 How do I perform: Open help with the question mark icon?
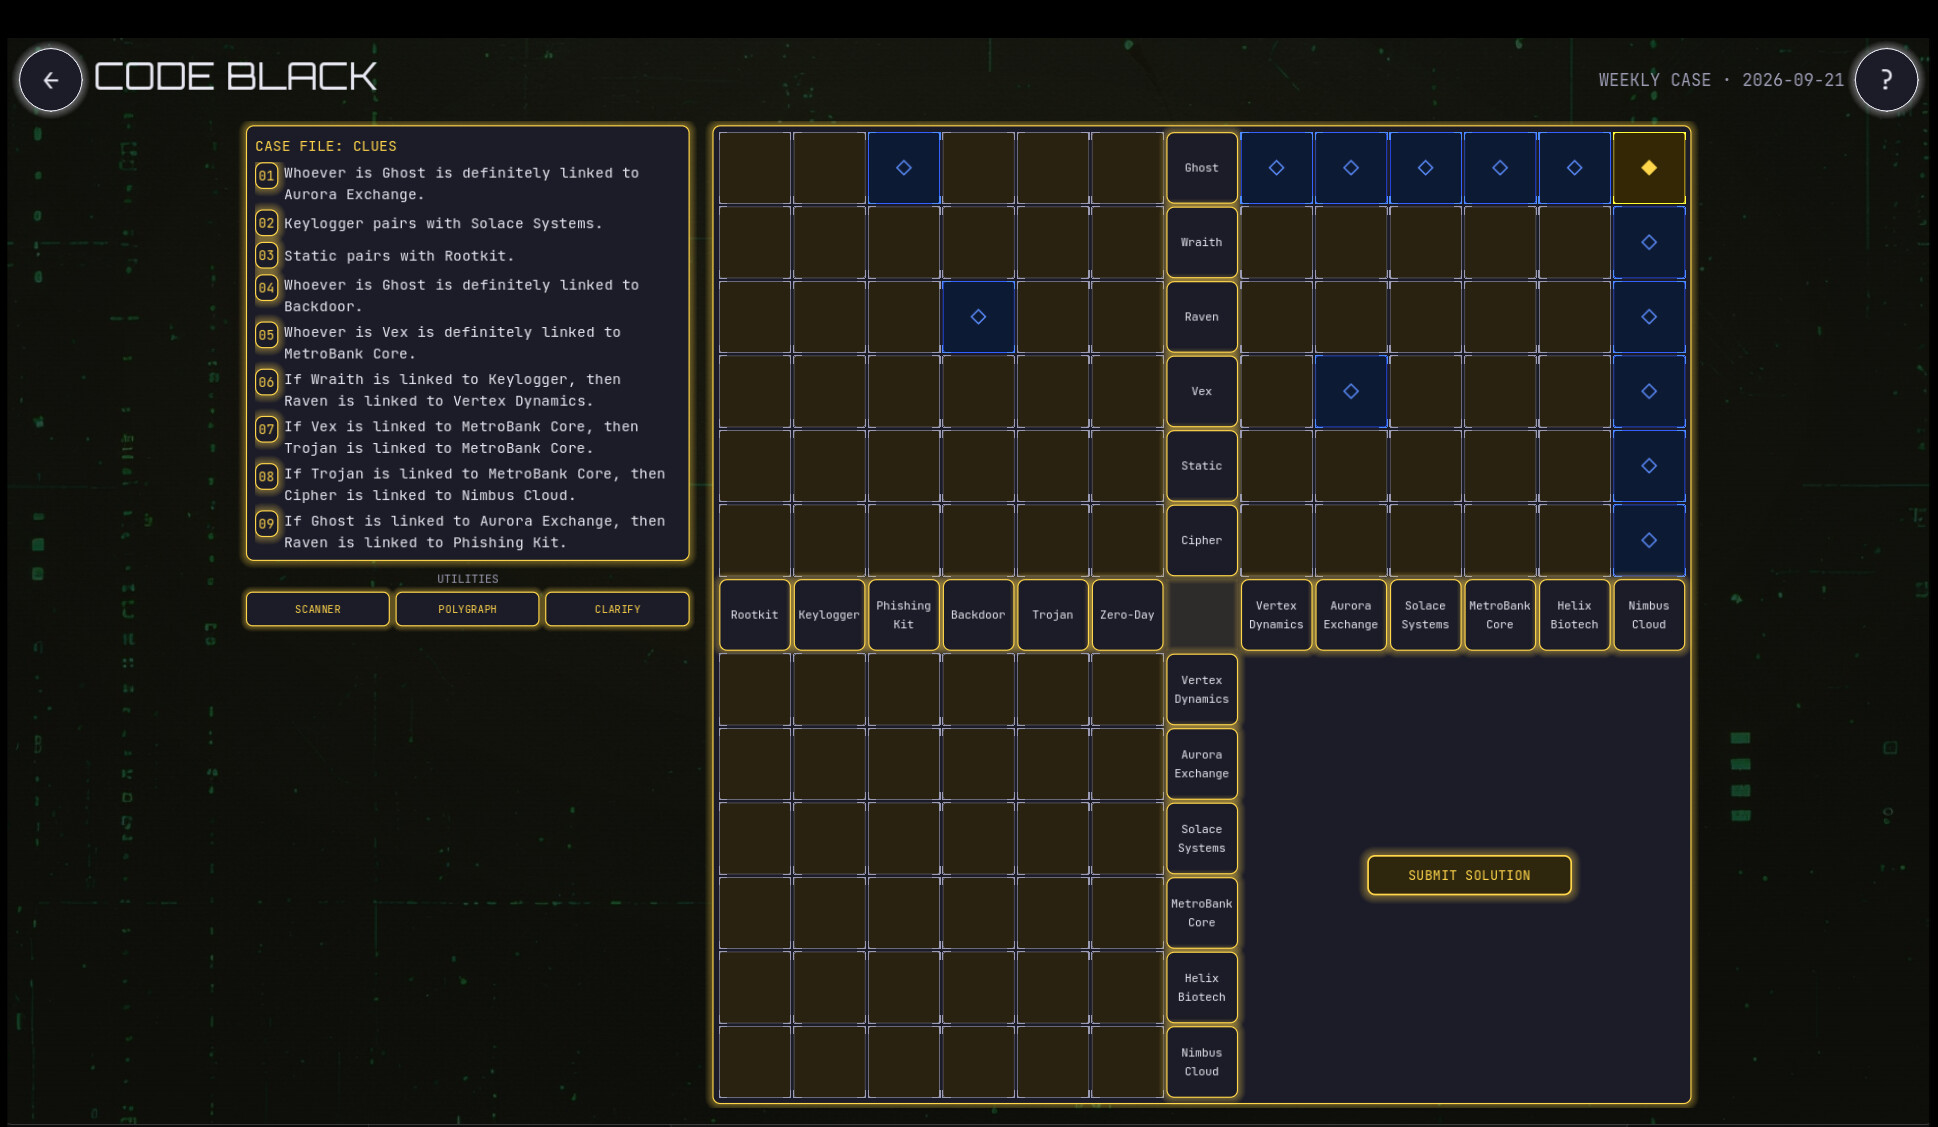pos(1886,80)
